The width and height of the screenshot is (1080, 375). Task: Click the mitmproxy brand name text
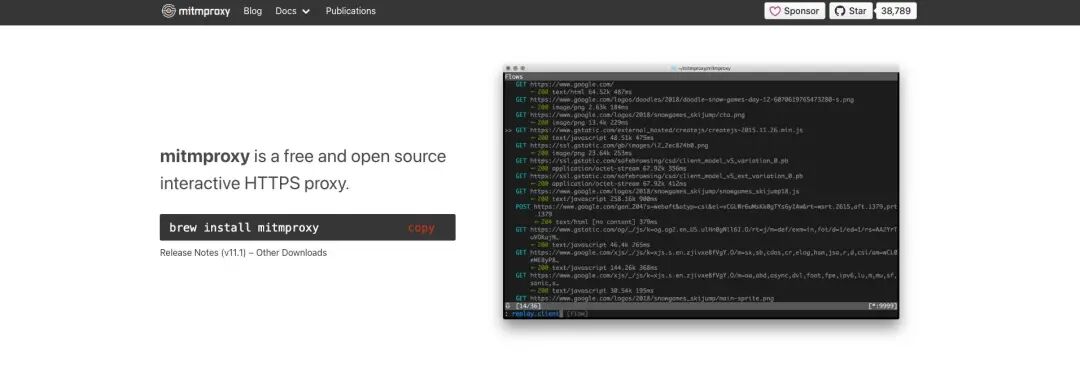click(205, 11)
